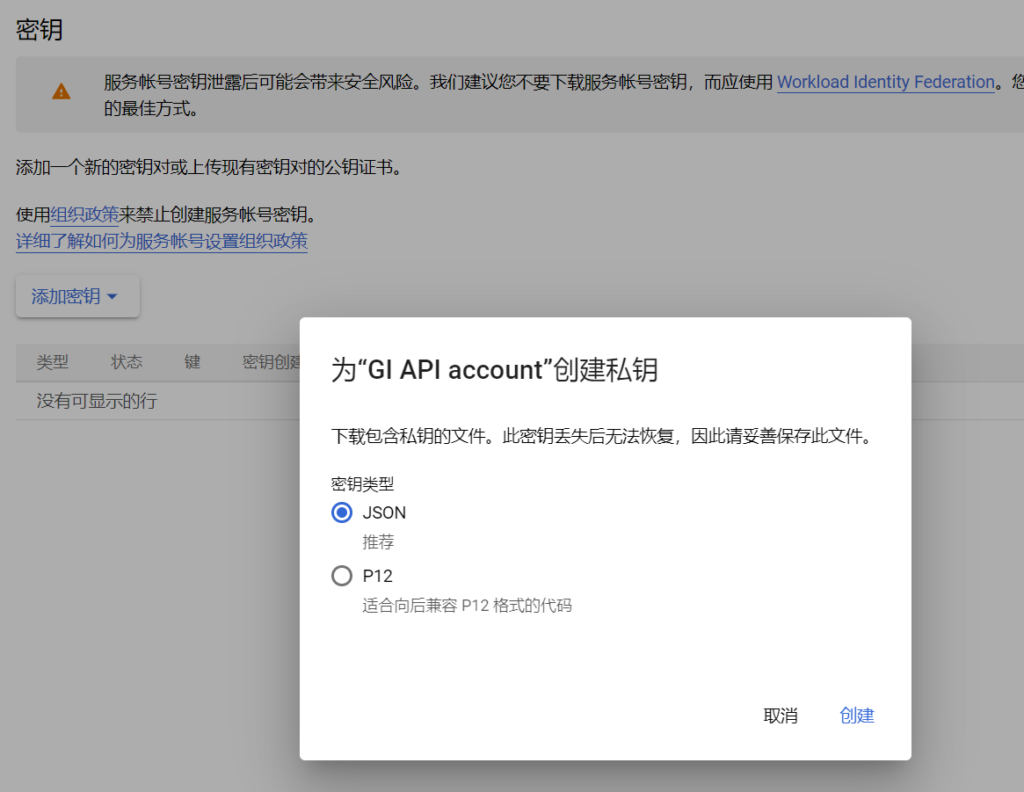Screen dimensions: 1024x792
Task: Click the dialog title 创建私钥
Action: 494,370
